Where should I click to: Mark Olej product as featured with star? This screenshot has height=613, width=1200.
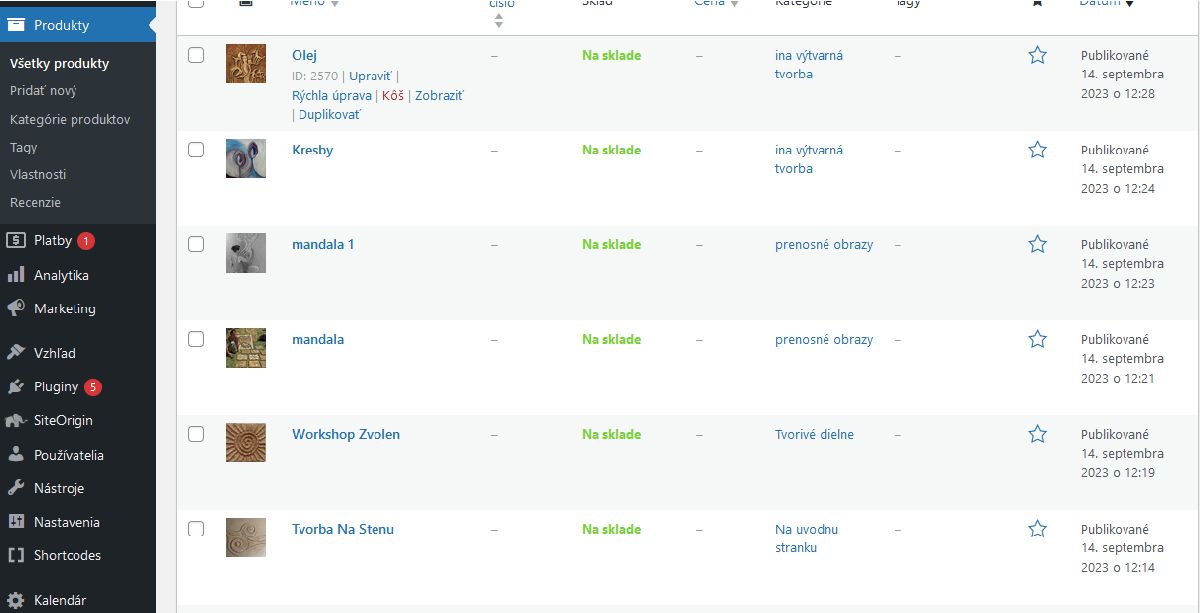1037,55
